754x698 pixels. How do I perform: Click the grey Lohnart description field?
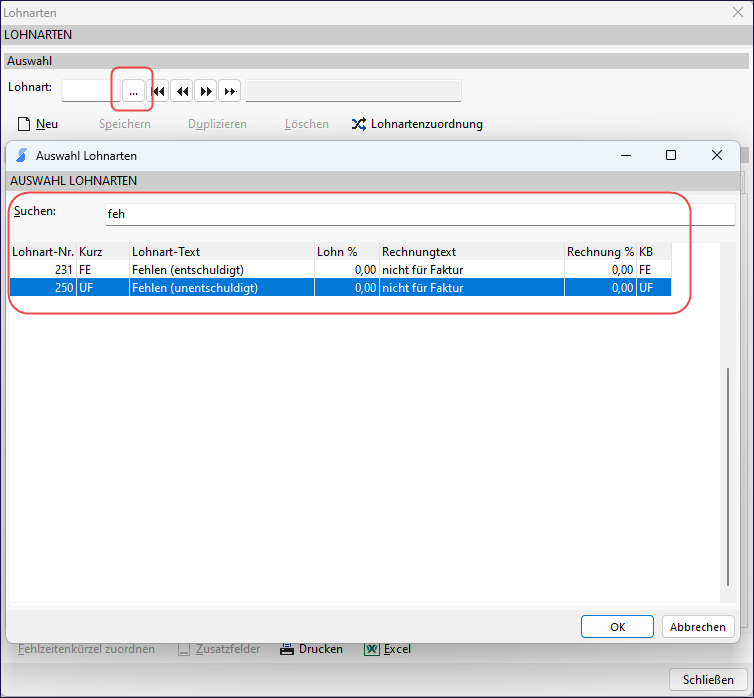(353, 91)
